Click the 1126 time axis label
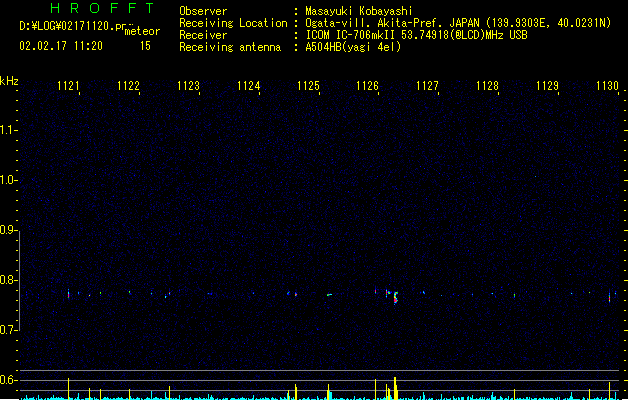Screen dimensions: 629x400 [367, 86]
